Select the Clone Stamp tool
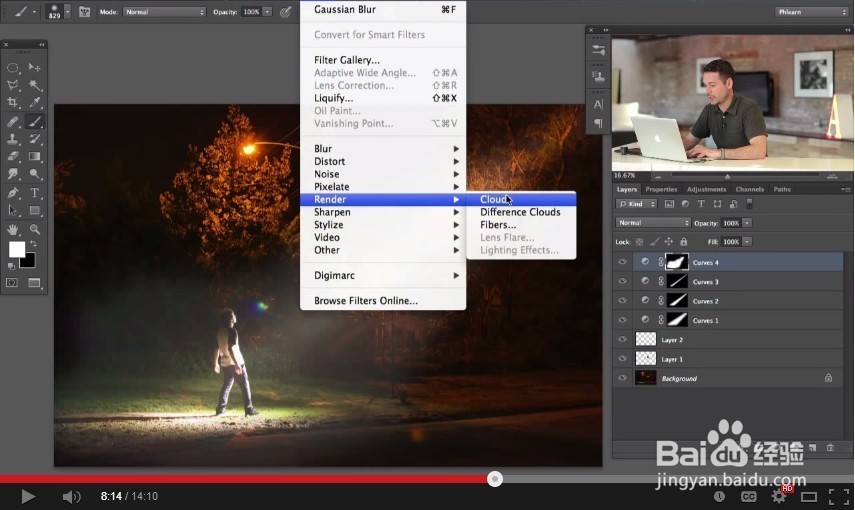 (x=13, y=139)
